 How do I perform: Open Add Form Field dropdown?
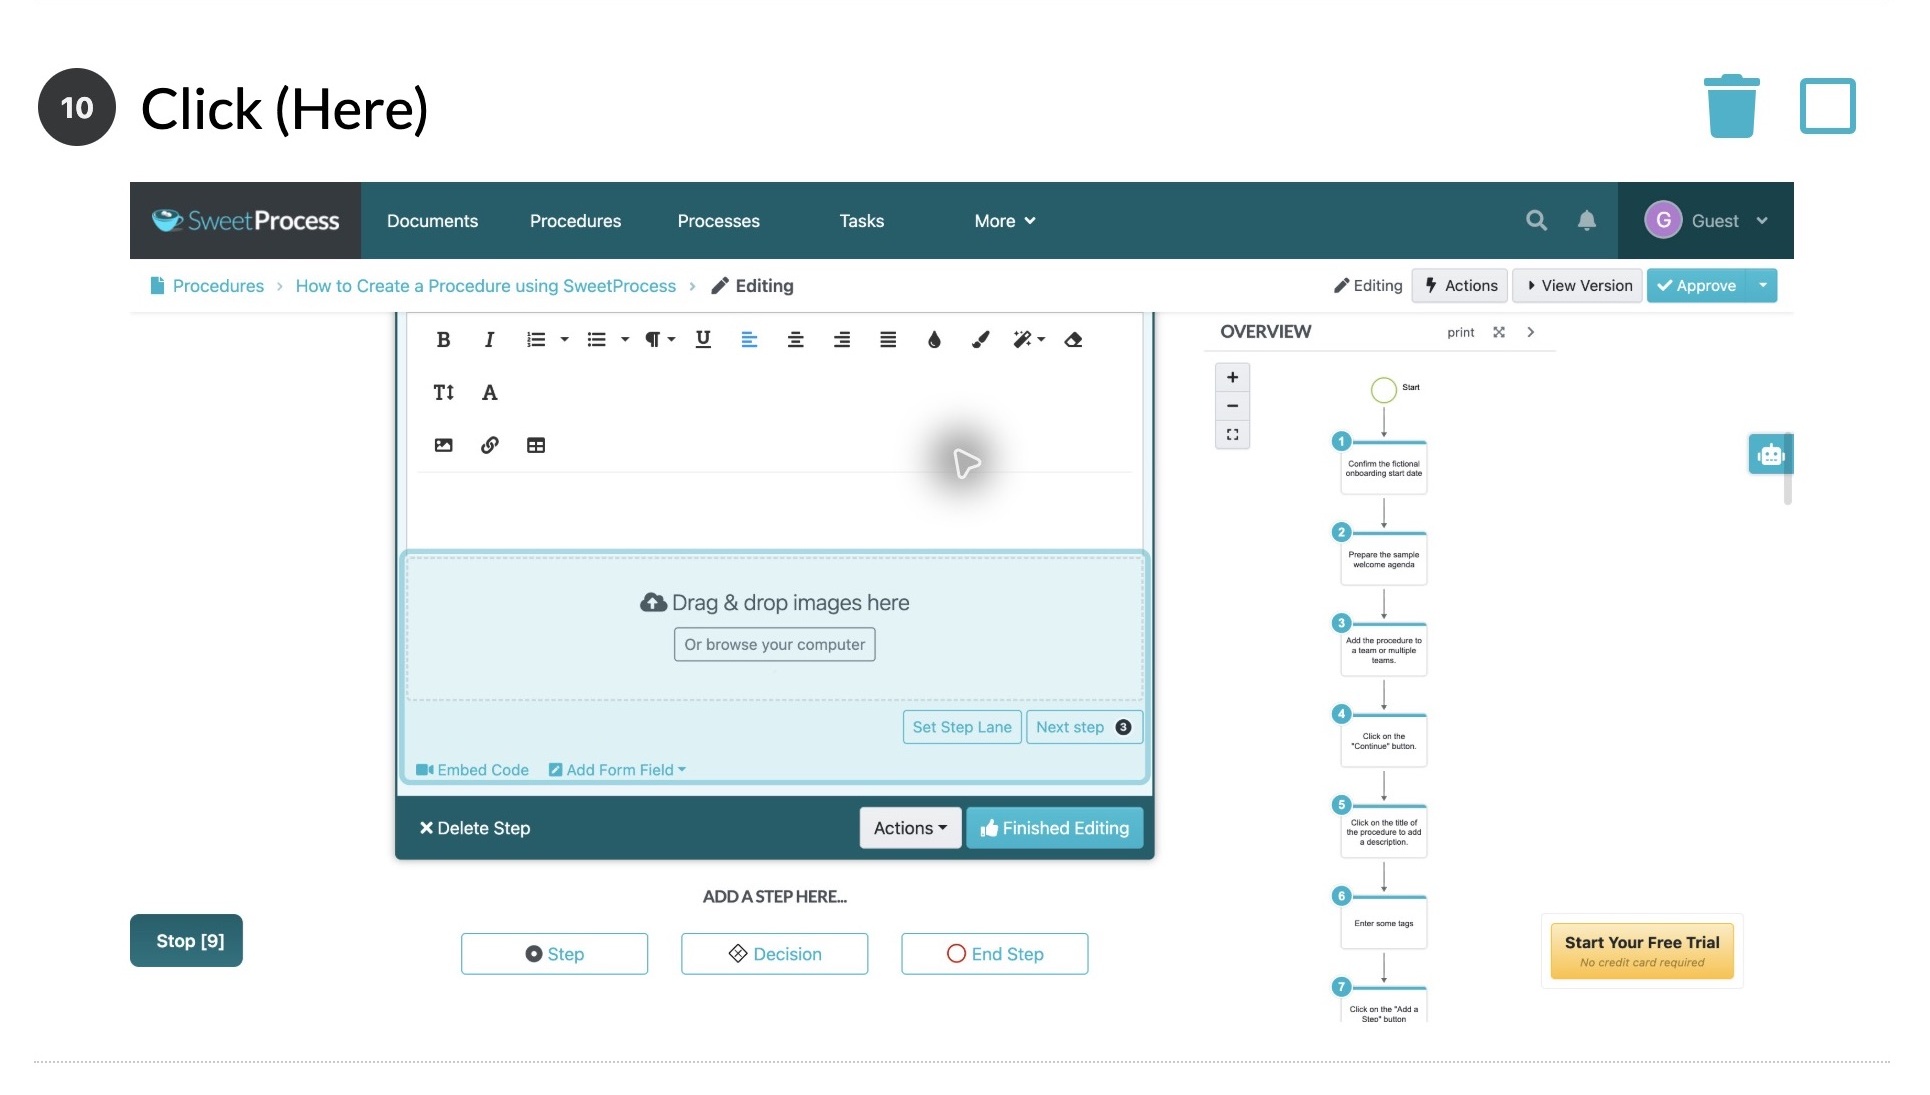[x=617, y=770]
